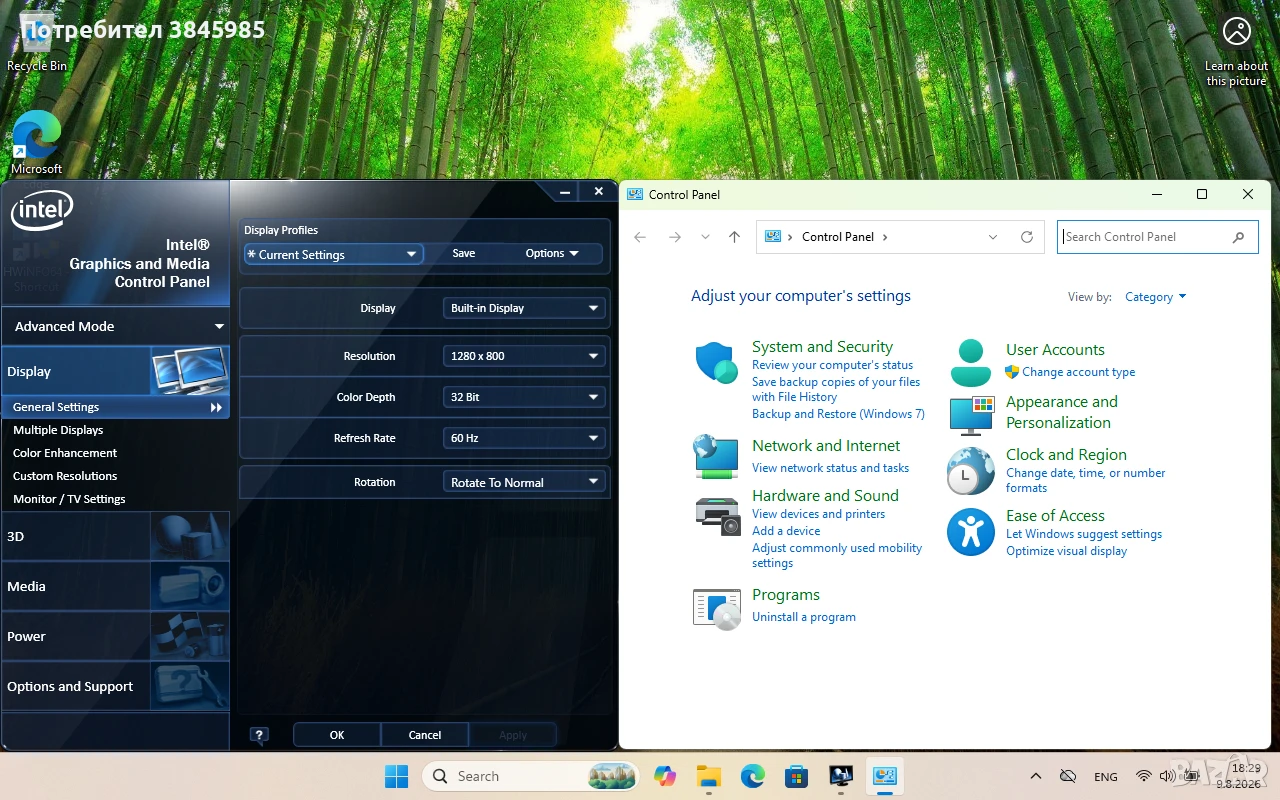The width and height of the screenshot is (1280, 800).
Task: Open the Display Built-in Display dropdown
Action: pos(524,308)
